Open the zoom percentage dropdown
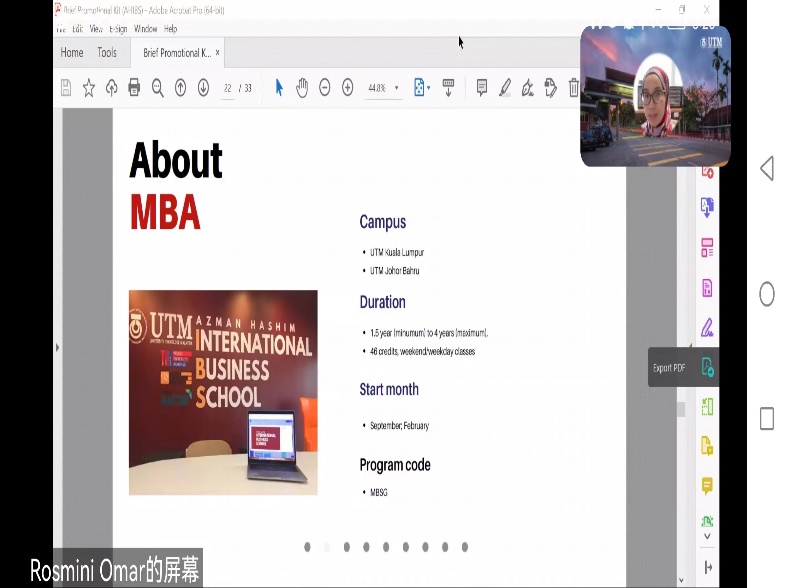 tap(396, 88)
